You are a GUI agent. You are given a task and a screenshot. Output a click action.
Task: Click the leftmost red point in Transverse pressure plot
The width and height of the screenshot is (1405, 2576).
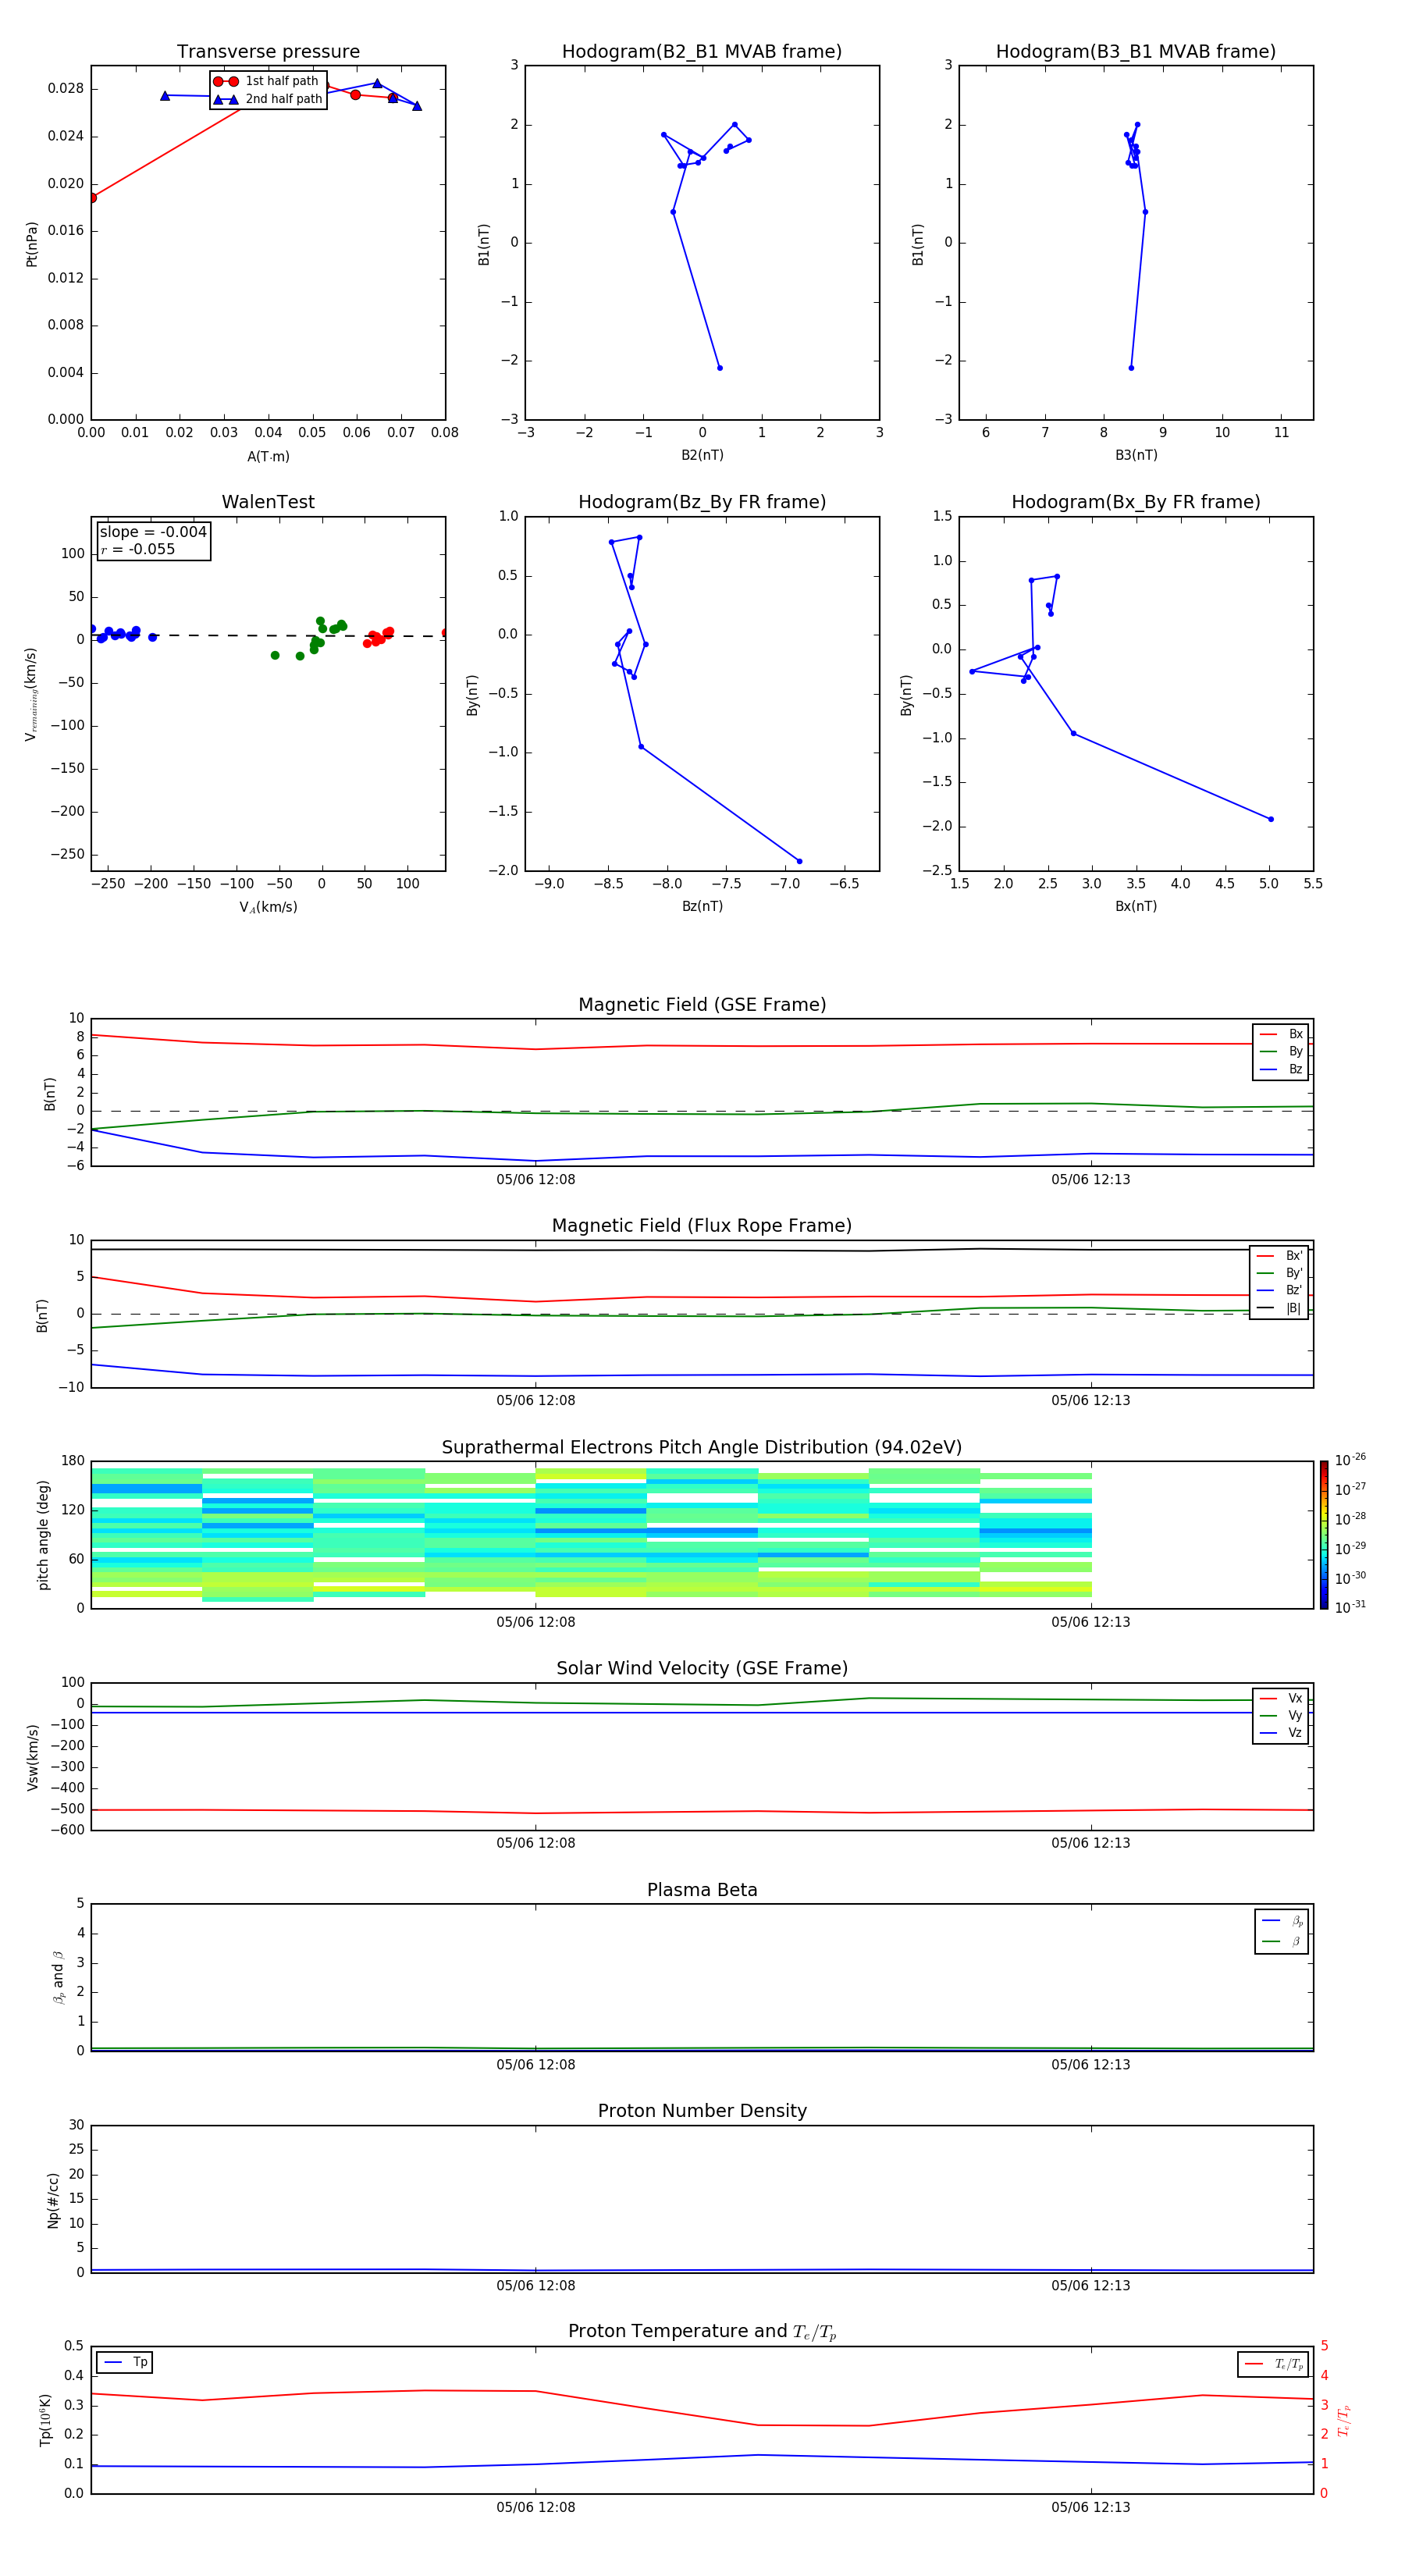pyautogui.click(x=93, y=198)
